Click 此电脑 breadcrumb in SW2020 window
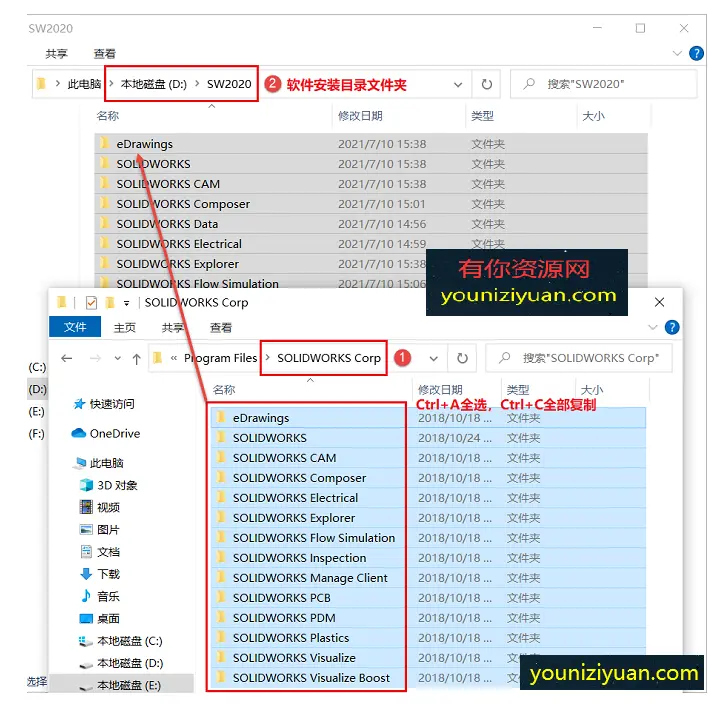This screenshot has height=704, width=717. tap(84, 84)
